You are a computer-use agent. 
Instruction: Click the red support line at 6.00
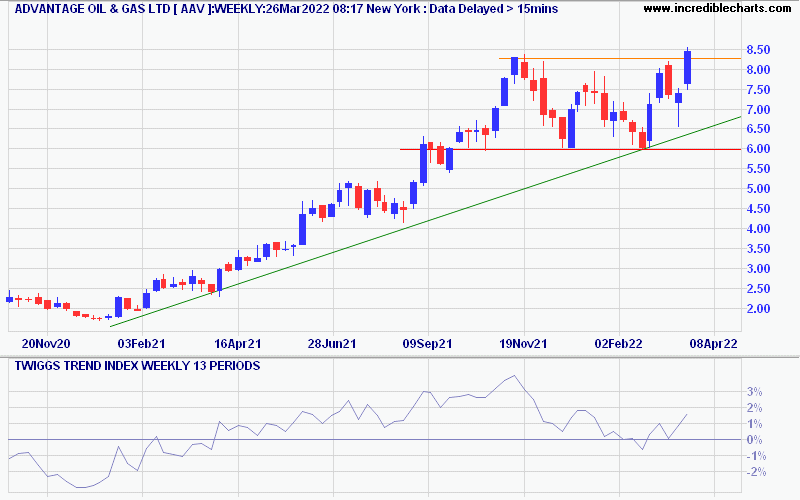(570, 149)
